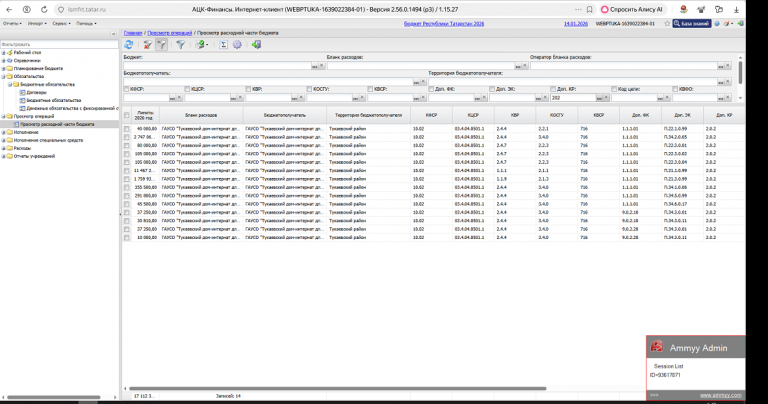This screenshot has width=768, height=404.
Task: Open the Договоры document item
Action: click(36, 92)
